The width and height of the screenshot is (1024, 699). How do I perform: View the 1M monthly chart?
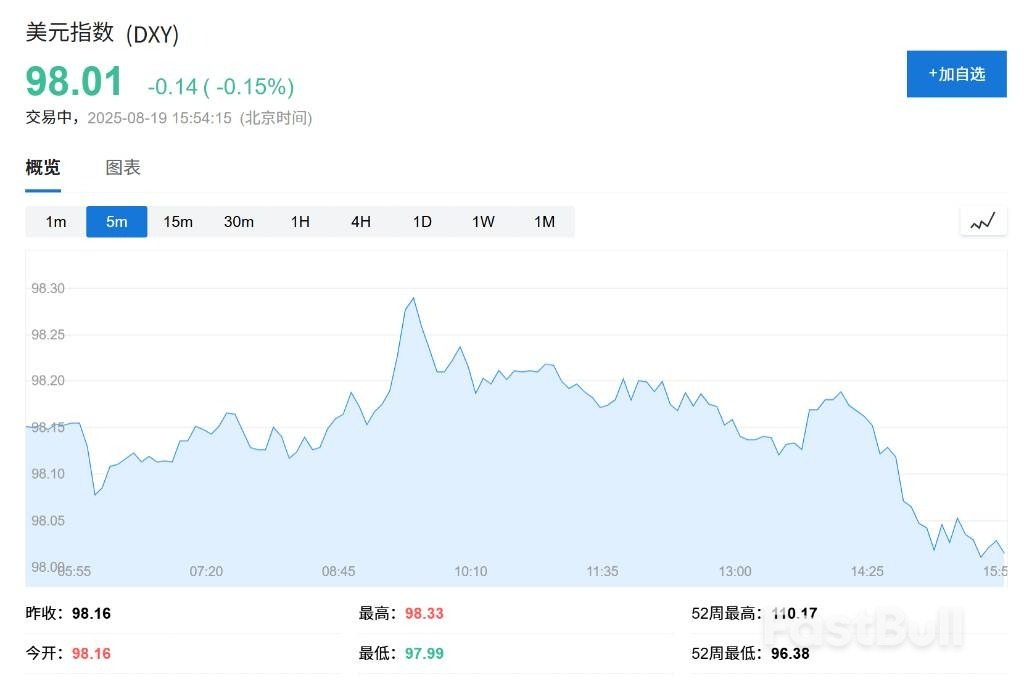click(x=544, y=221)
